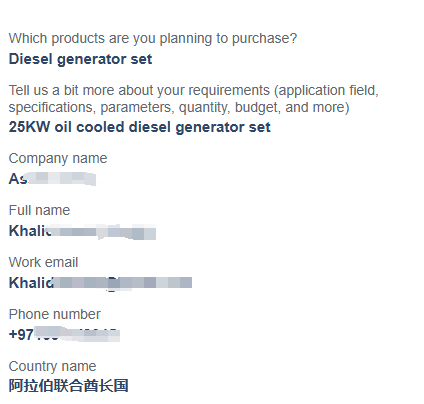Screen dimensions: 424x404
Task: Click the 'Work email' label
Action: [x=43, y=262]
